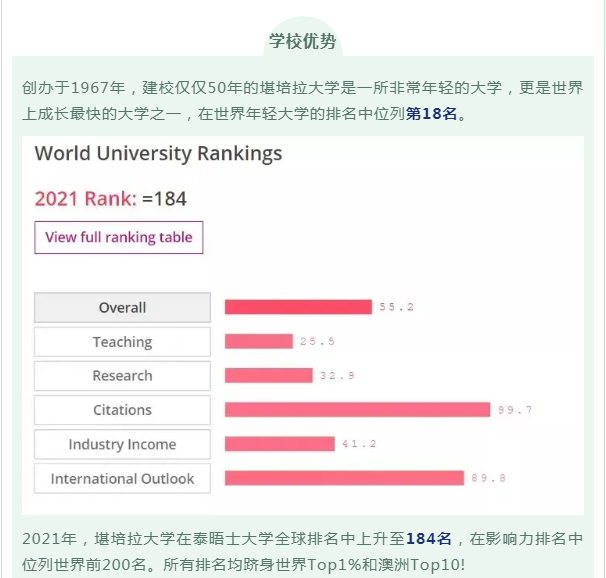Choose the Industry Income tab
Image resolution: width=606 pixels, height=578 pixels.
[122, 444]
